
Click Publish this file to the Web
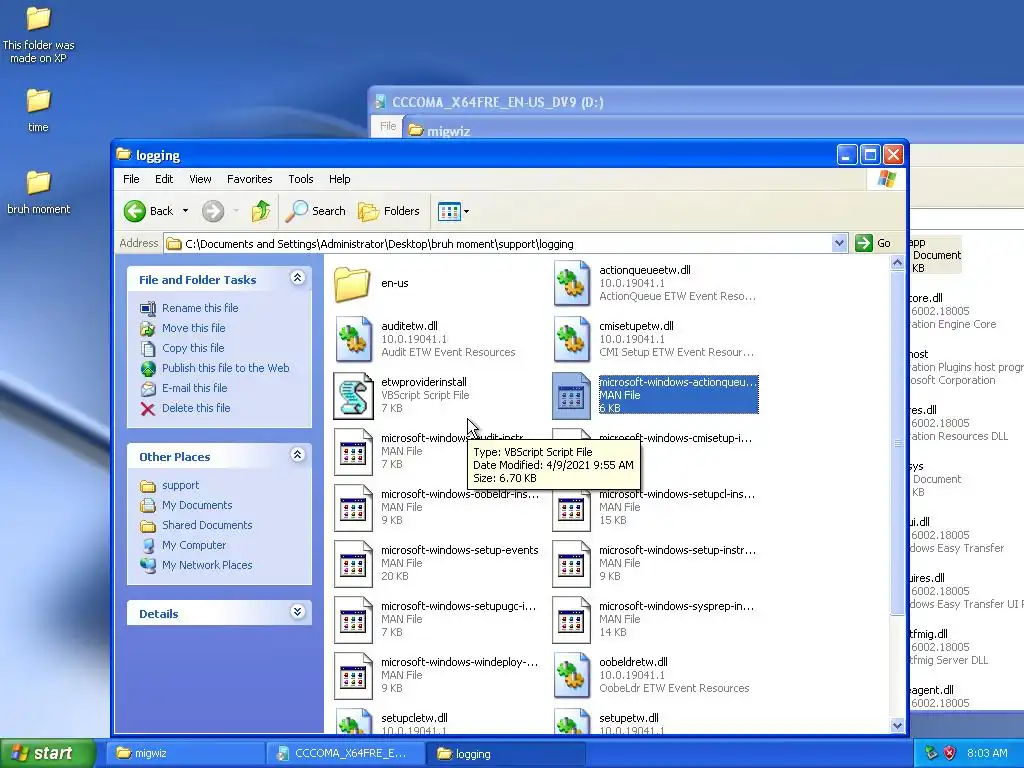pyautogui.click(x=225, y=368)
